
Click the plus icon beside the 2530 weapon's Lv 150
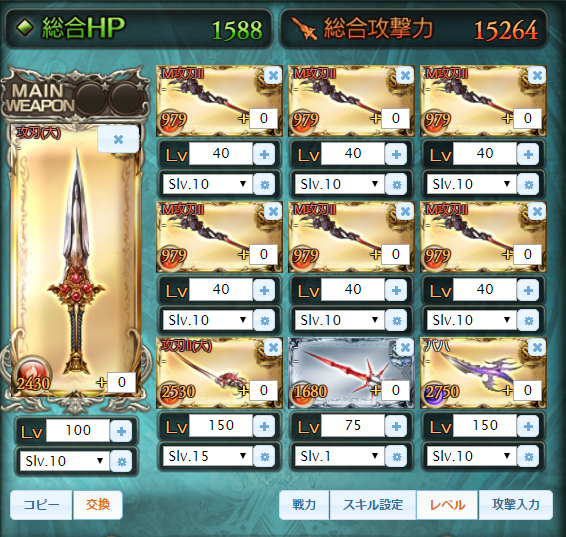click(264, 426)
